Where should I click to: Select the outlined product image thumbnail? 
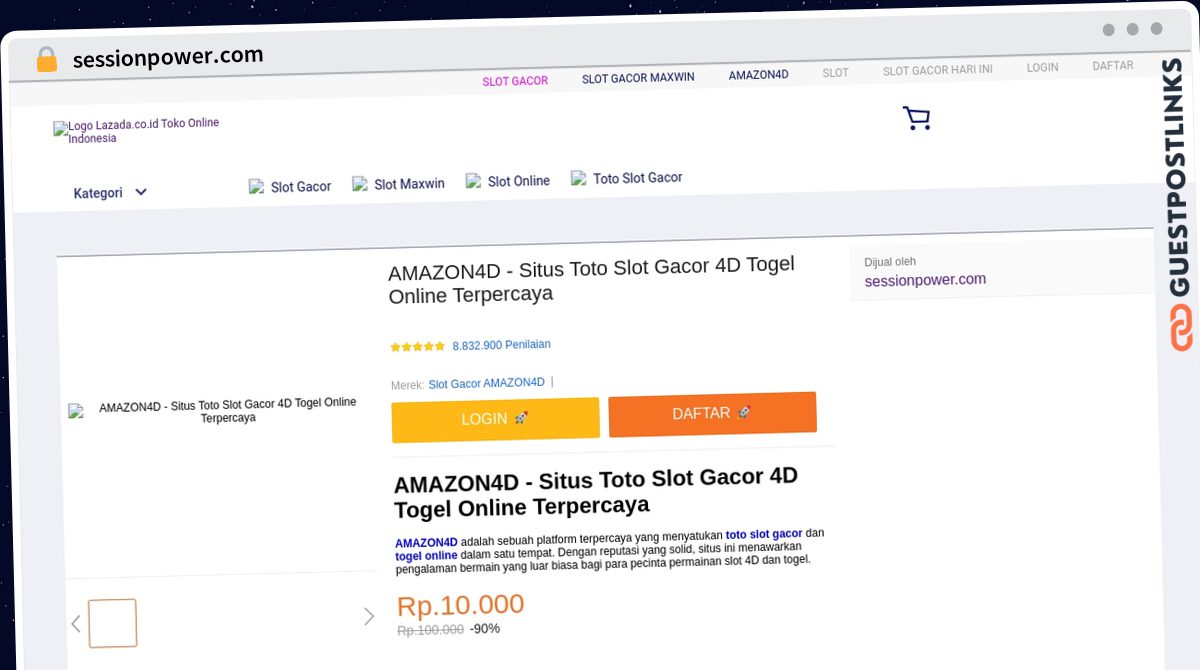pos(112,623)
